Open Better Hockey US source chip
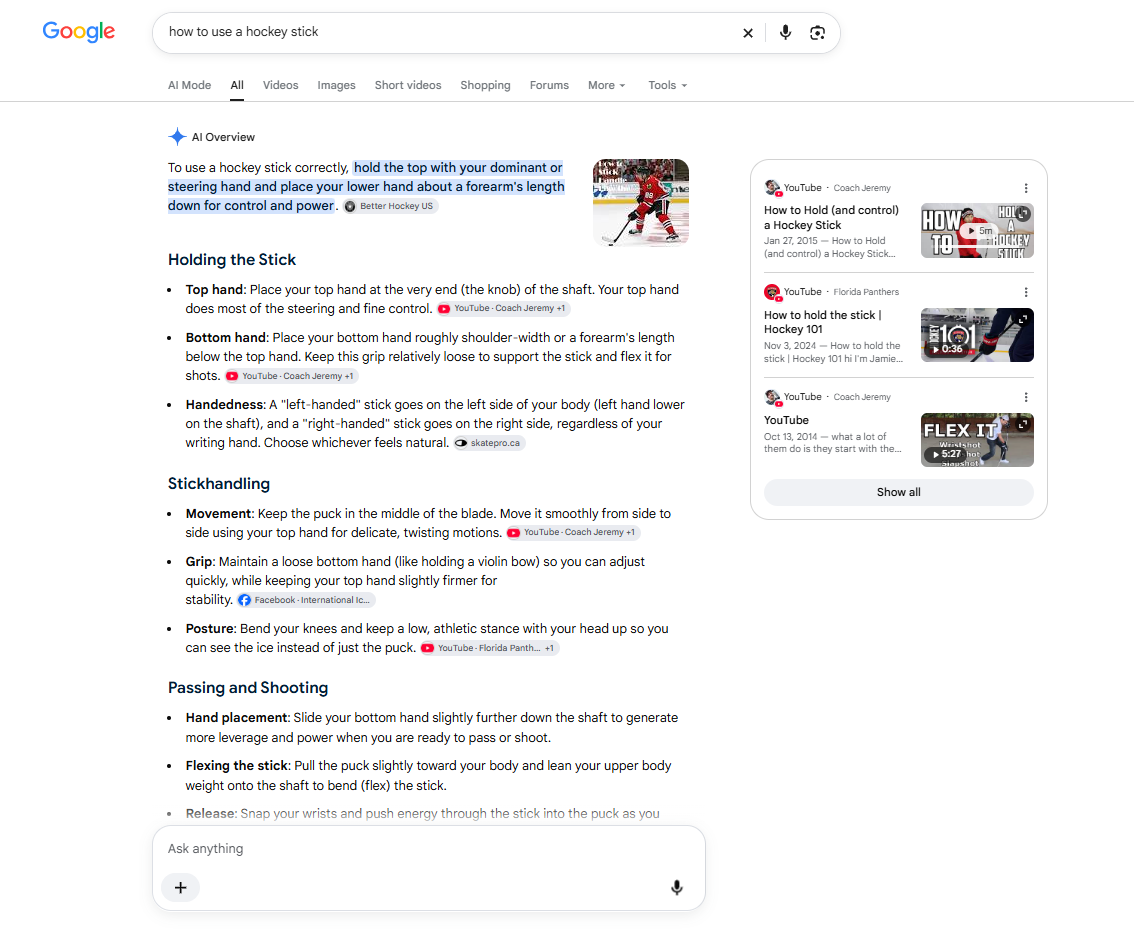The height and width of the screenshot is (937, 1134). point(391,206)
